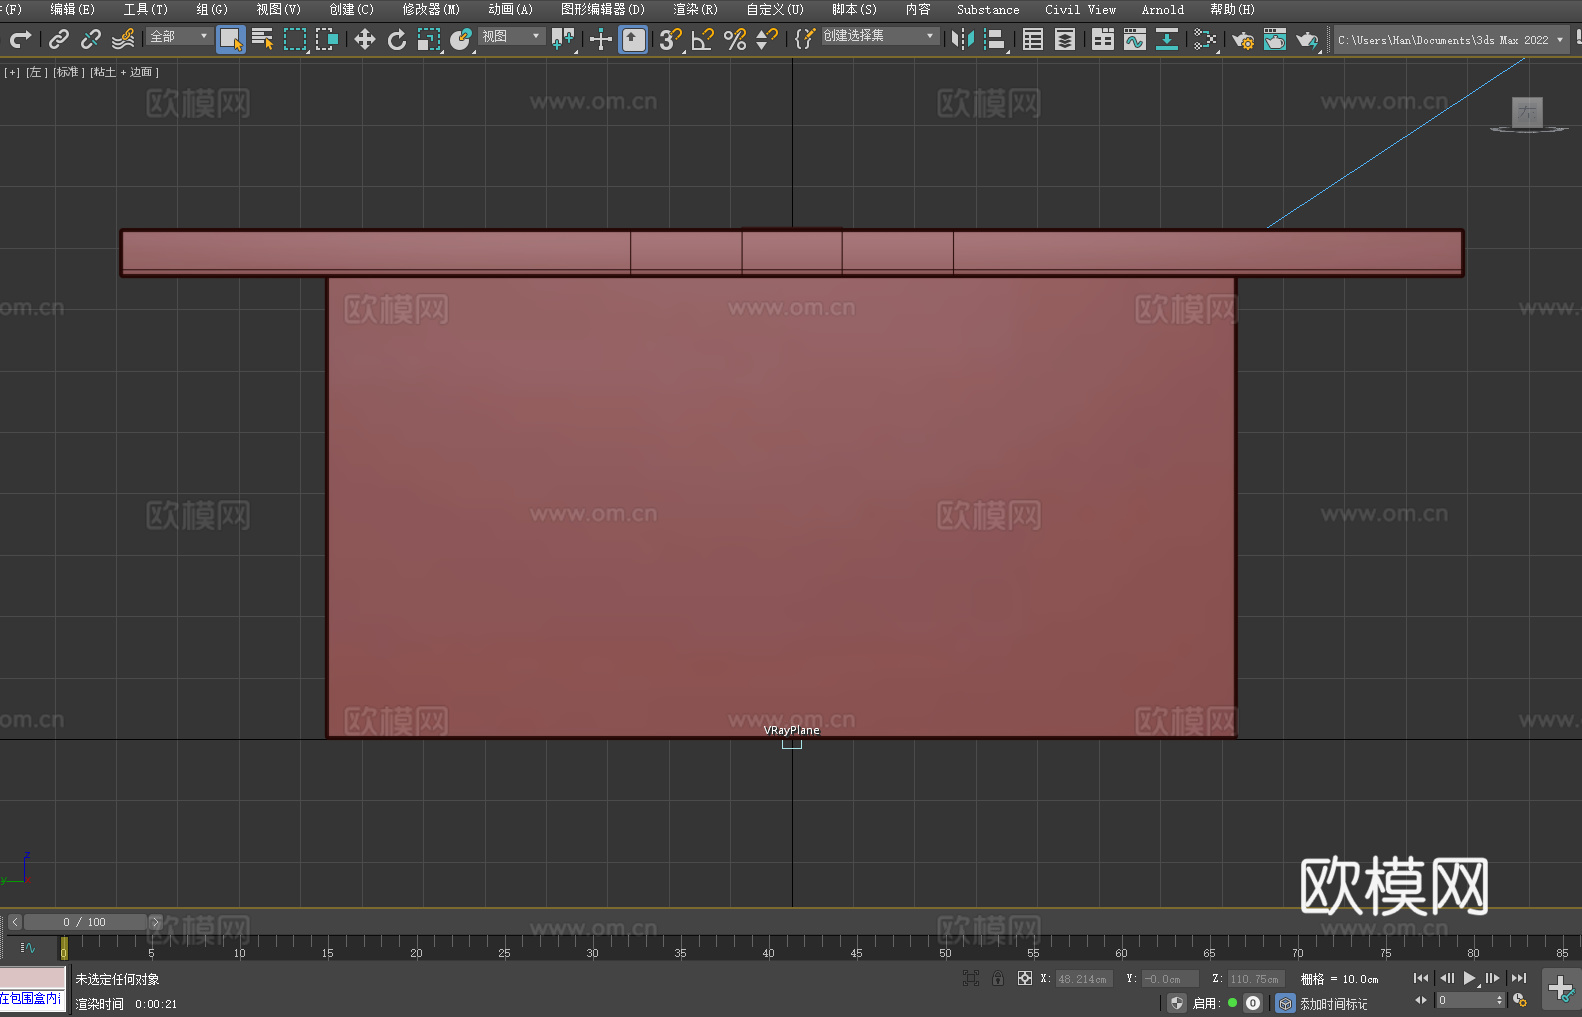The width and height of the screenshot is (1582, 1017).
Task: Click the Align tool icon
Action: pyautogui.click(x=995, y=39)
